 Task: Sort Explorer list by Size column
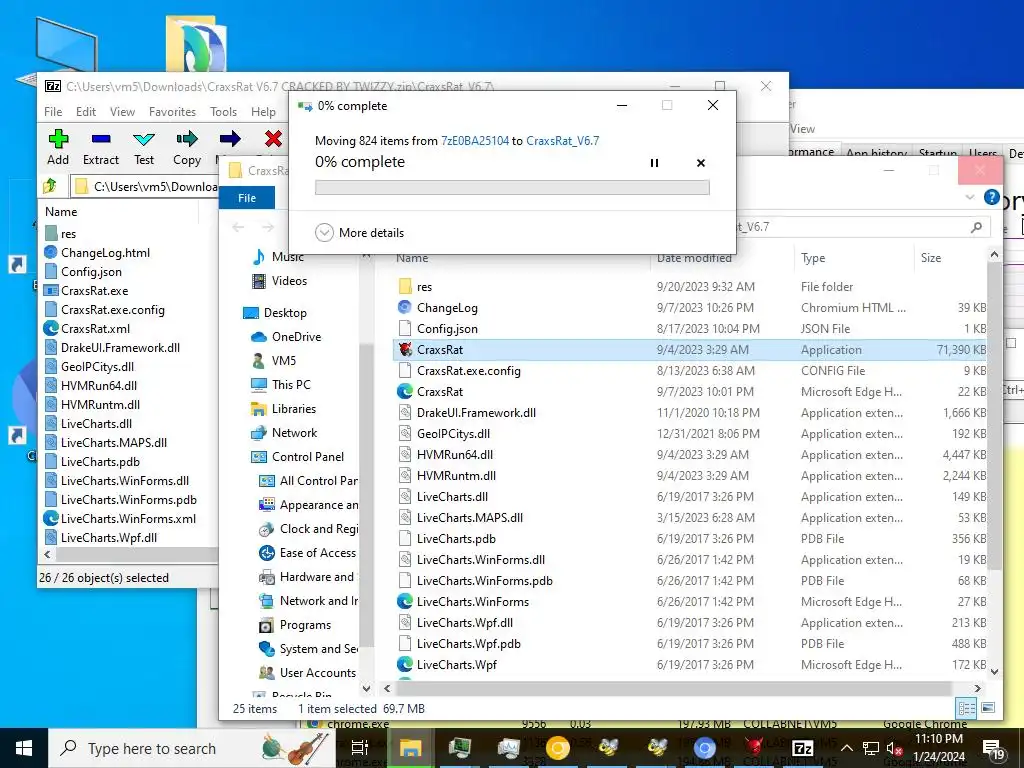coord(950,258)
